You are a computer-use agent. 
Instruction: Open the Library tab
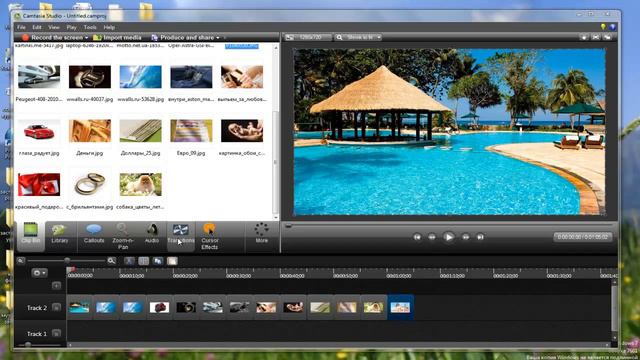pyautogui.click(x=60, y=234)
